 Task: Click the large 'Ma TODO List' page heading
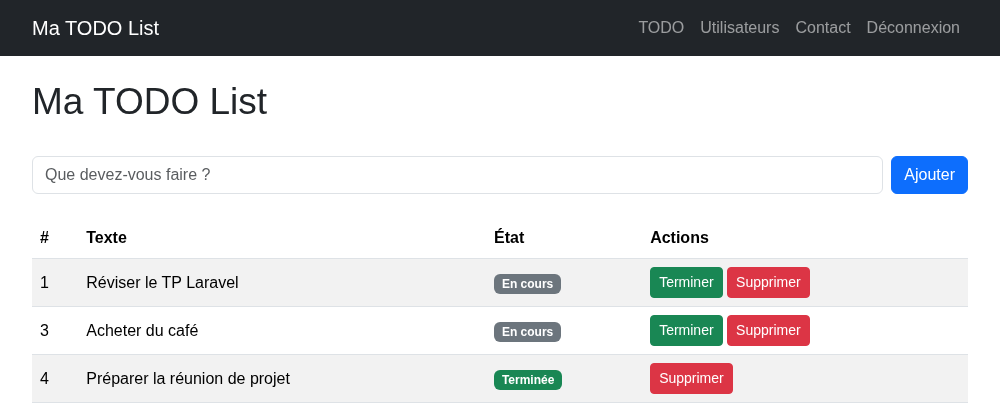[149, 101]
